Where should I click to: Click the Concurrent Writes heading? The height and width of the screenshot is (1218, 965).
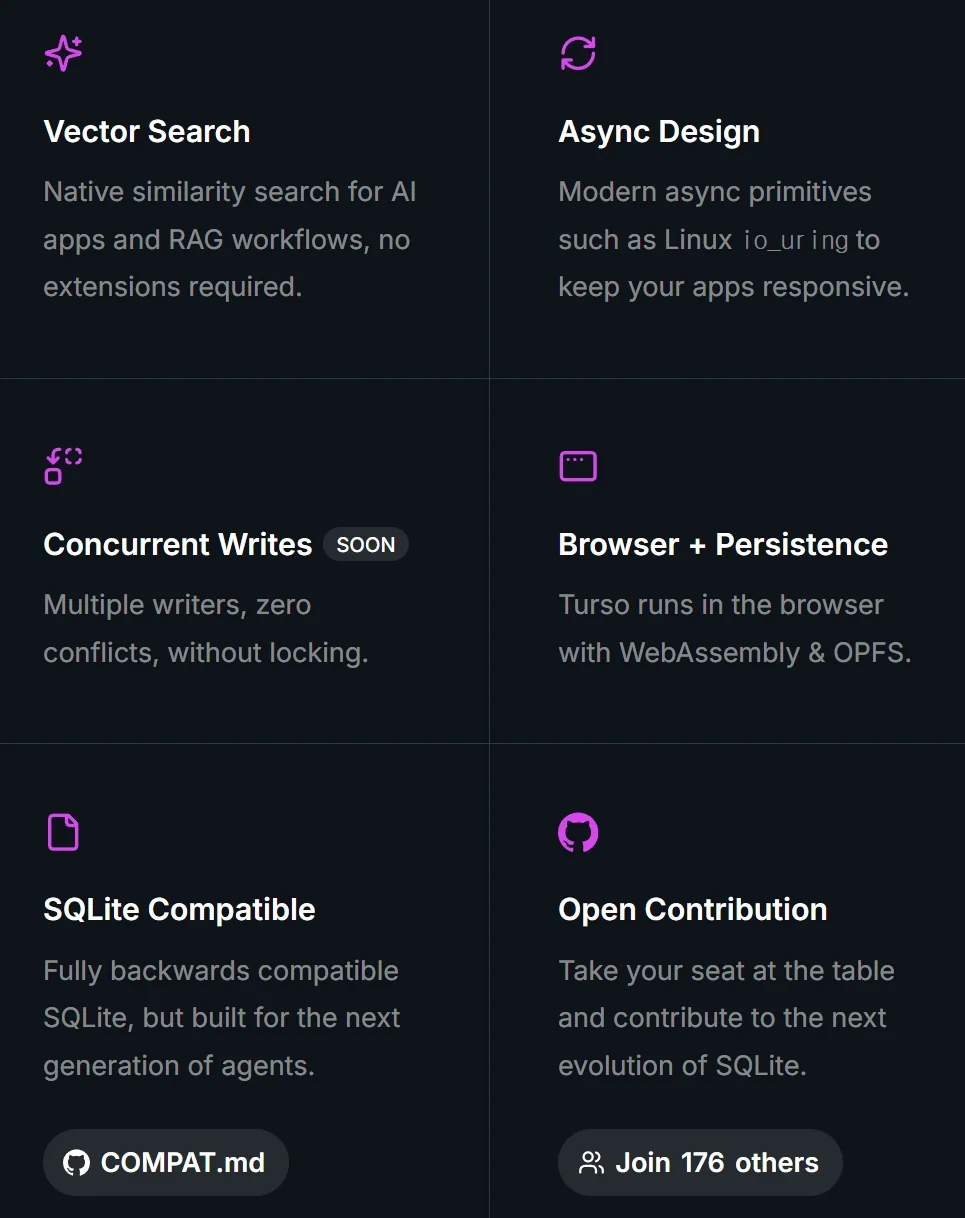point(178,545)
